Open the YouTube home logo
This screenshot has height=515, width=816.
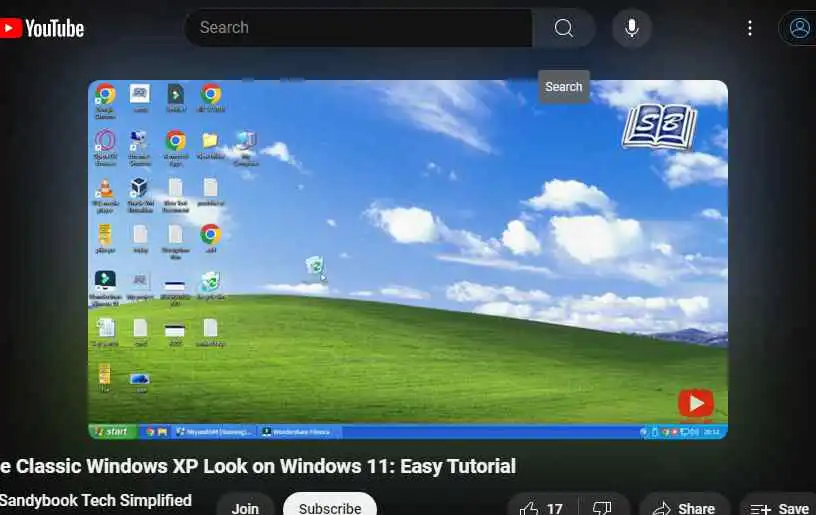pos(42,28)
